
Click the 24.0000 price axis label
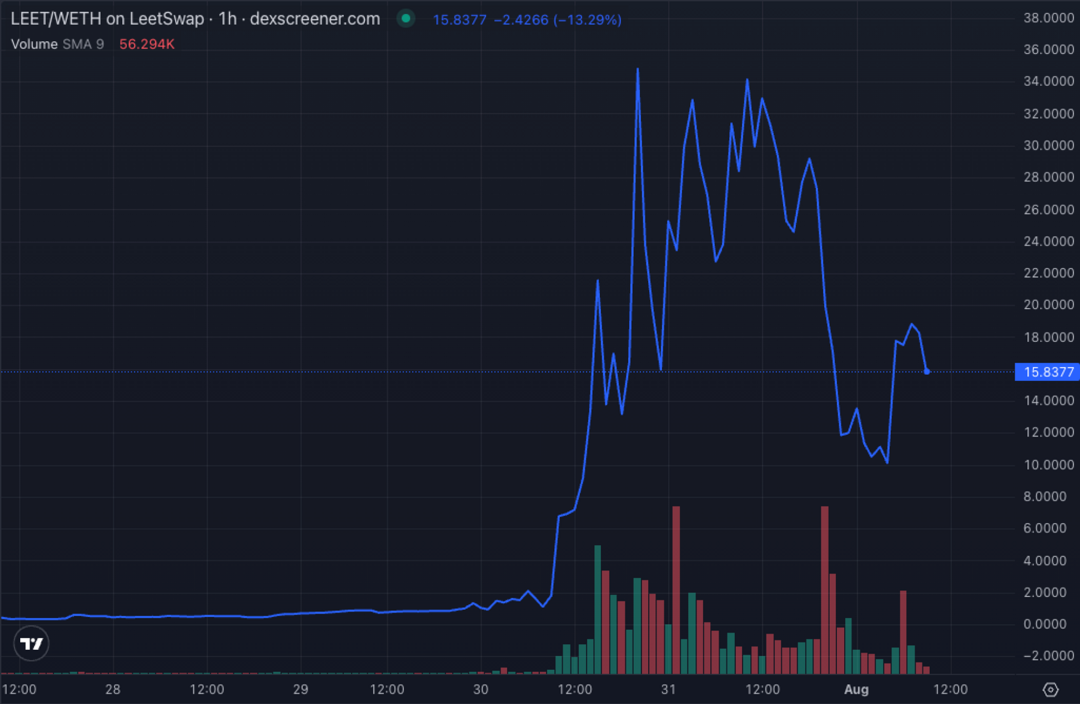(1048, 241)
